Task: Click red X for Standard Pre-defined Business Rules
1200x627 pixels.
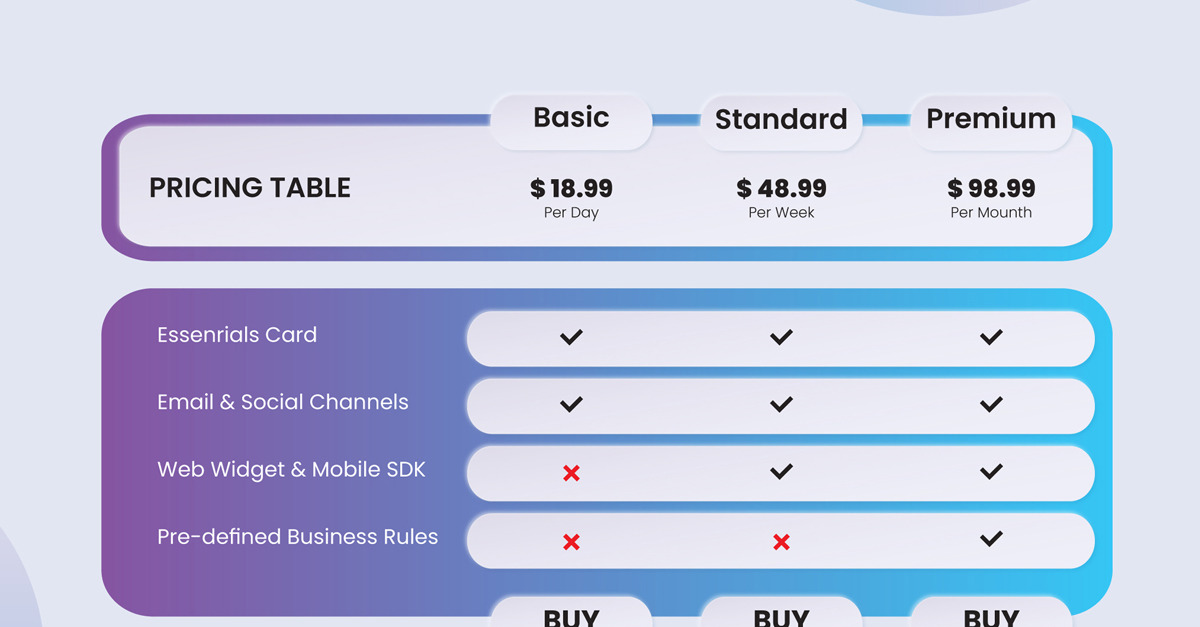Action: (x=781, y=542)
